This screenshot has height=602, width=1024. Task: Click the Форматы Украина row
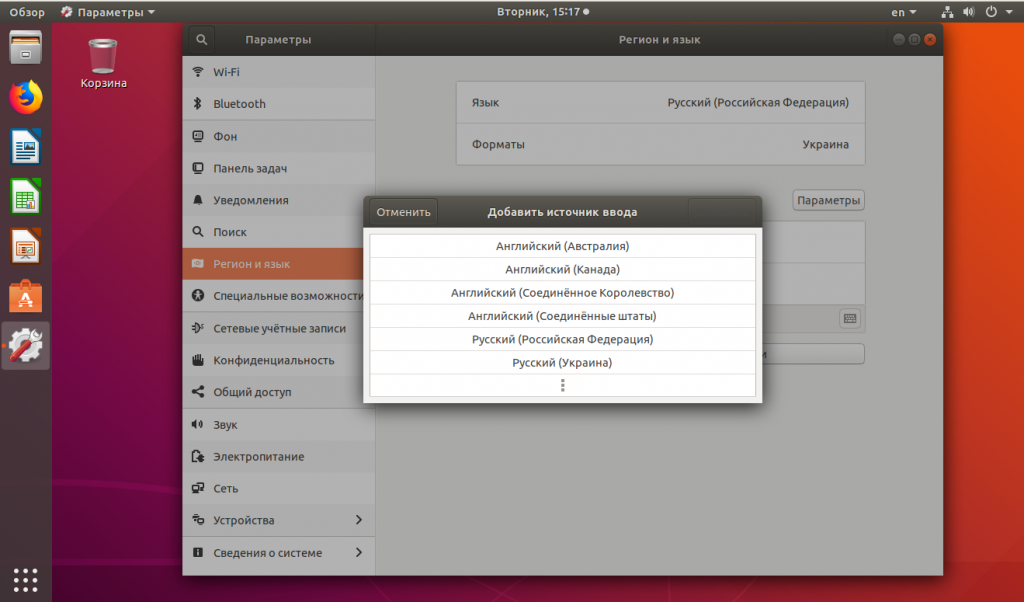660,144
